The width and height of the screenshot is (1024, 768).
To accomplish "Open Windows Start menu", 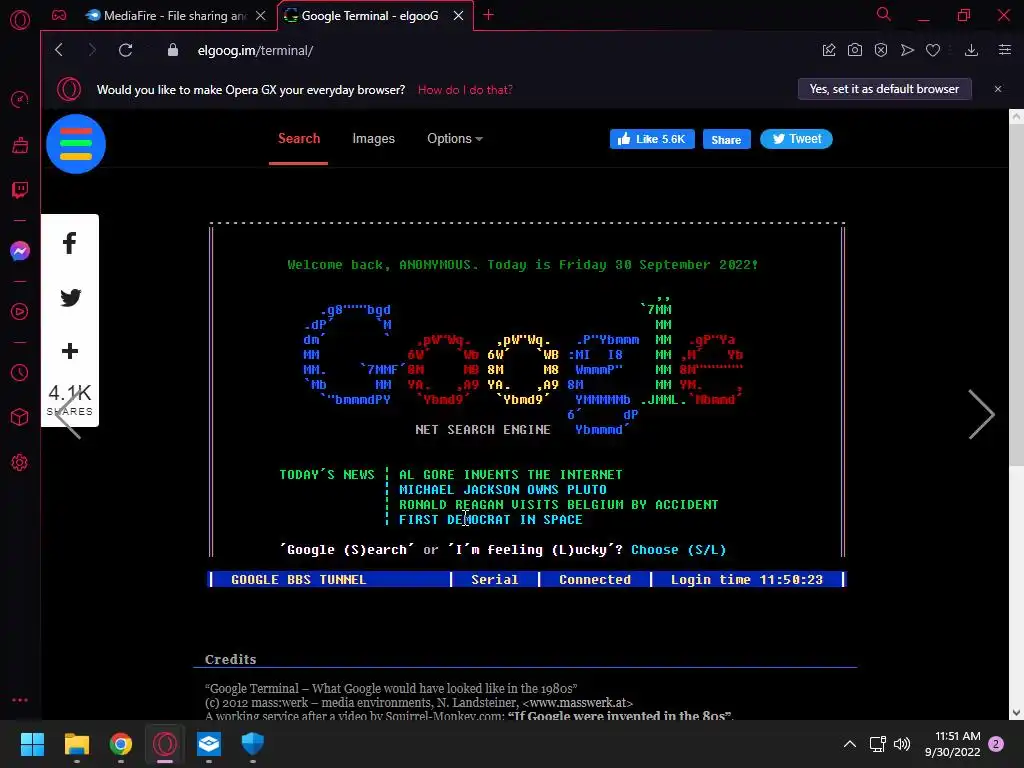I will click(32, 744).
